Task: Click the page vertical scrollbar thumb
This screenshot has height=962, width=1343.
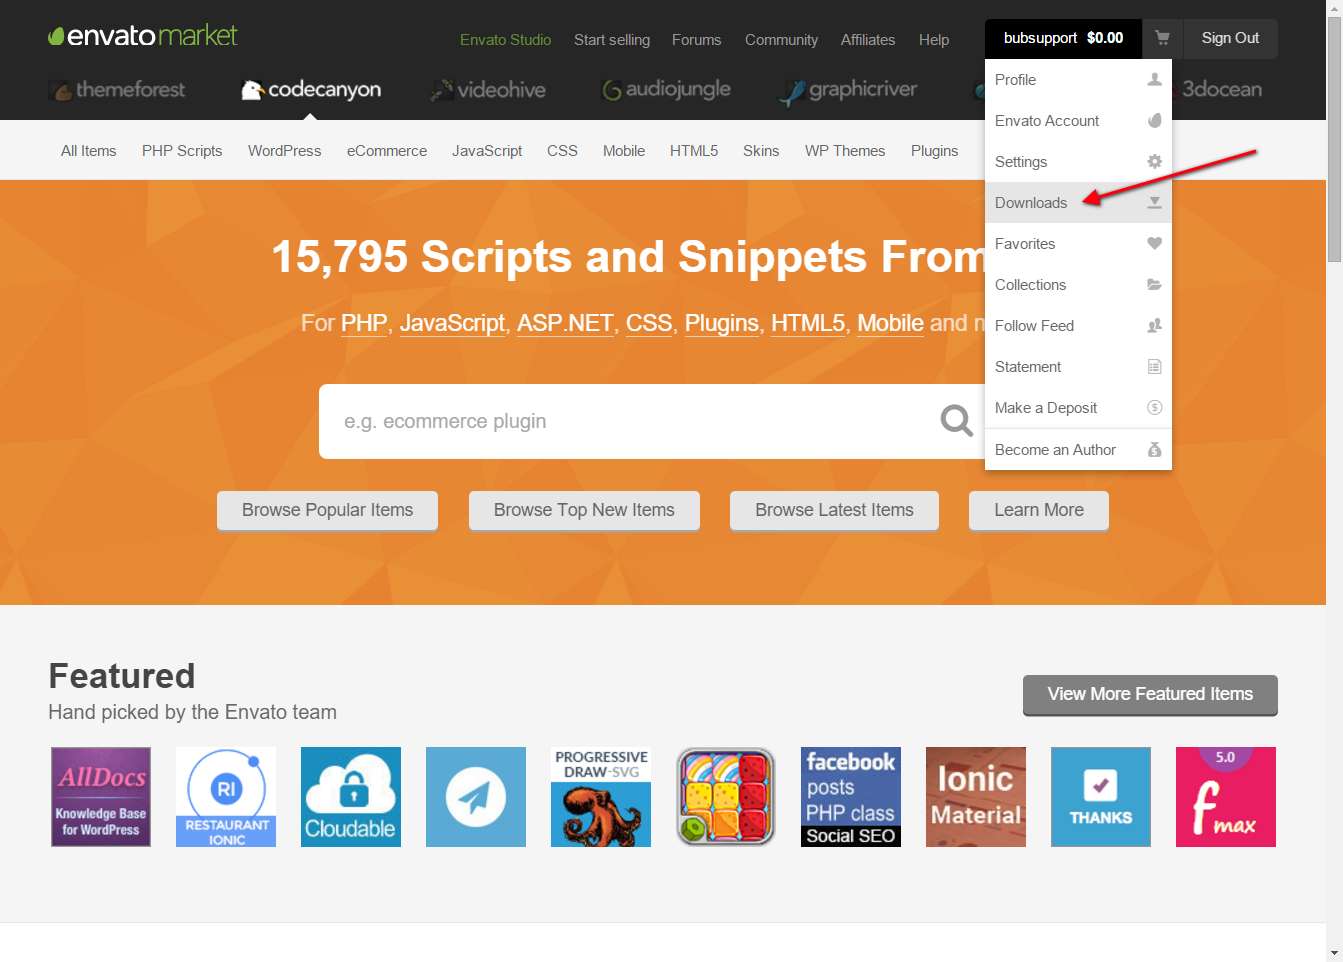Action: [x=1334, y=140]
